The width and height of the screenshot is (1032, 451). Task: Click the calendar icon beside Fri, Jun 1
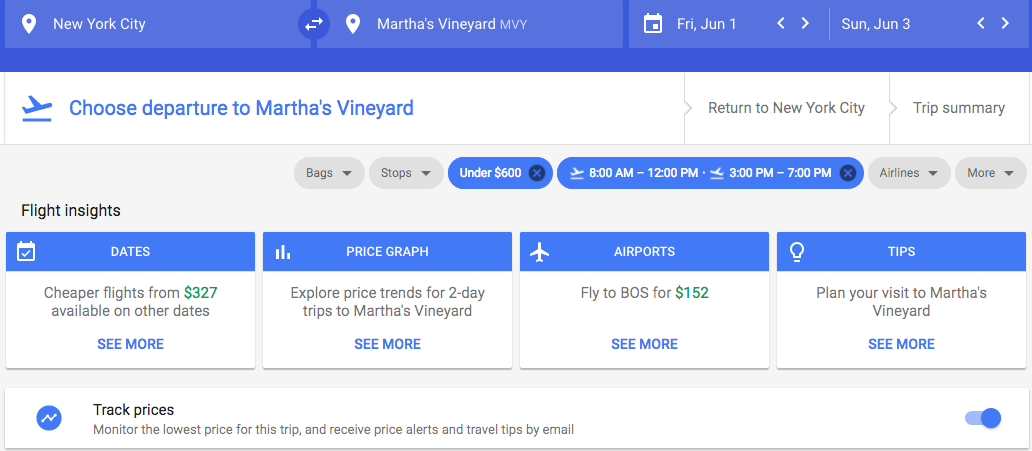coord(652,24)
